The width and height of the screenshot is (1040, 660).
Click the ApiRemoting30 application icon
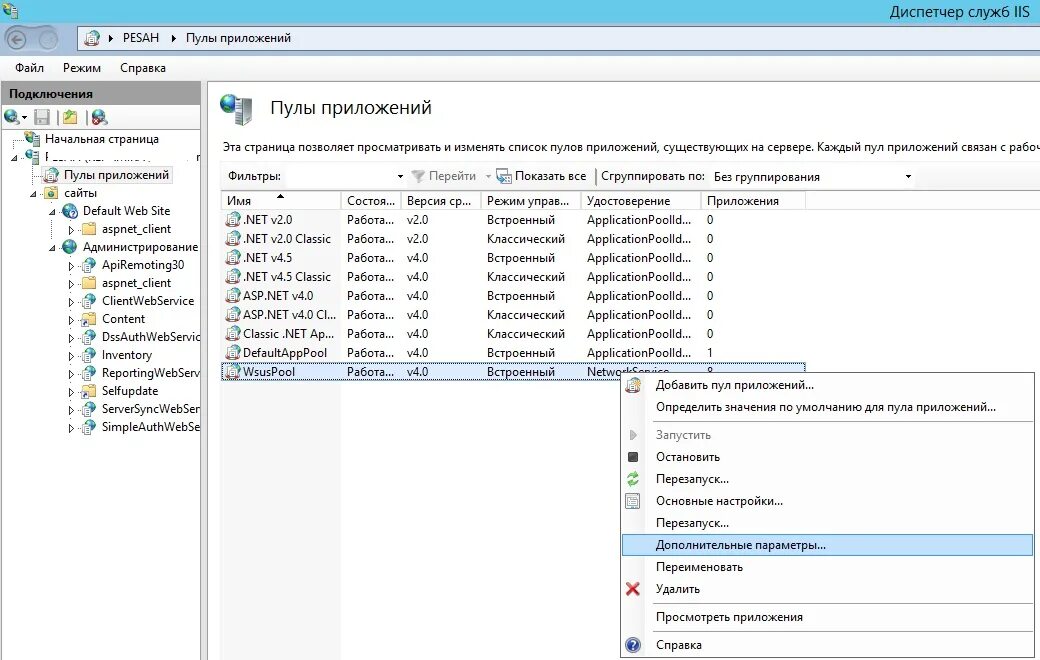88,265
